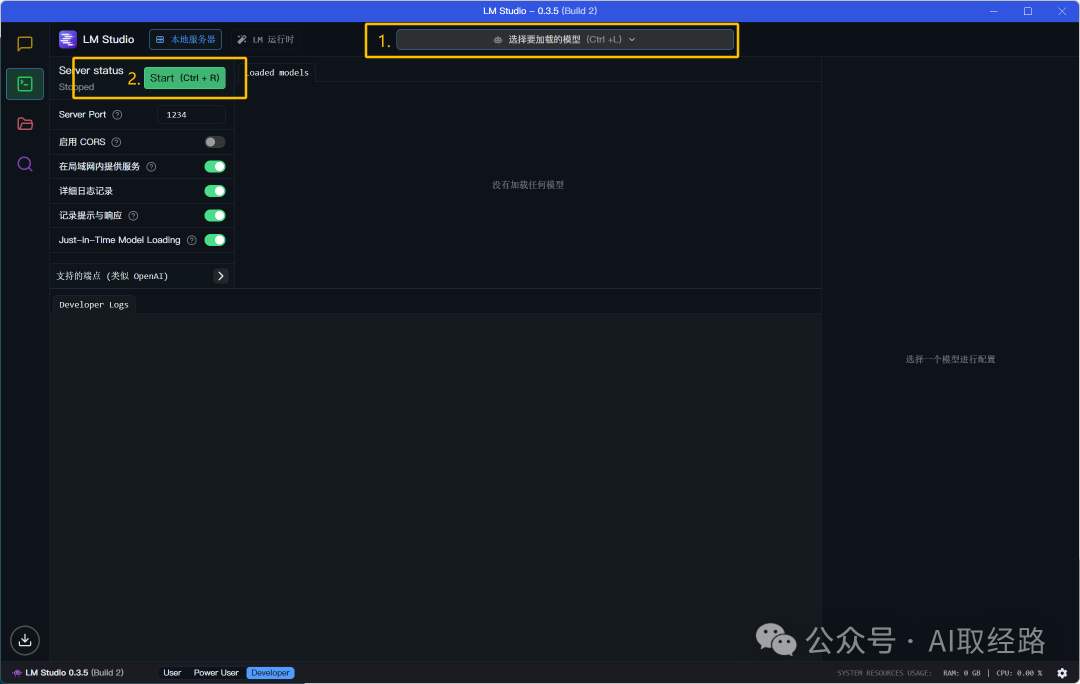Viewport: 1080px width, 684px height.
Task: Show help for 在局域网内提供服务
Action: [151, 167]
